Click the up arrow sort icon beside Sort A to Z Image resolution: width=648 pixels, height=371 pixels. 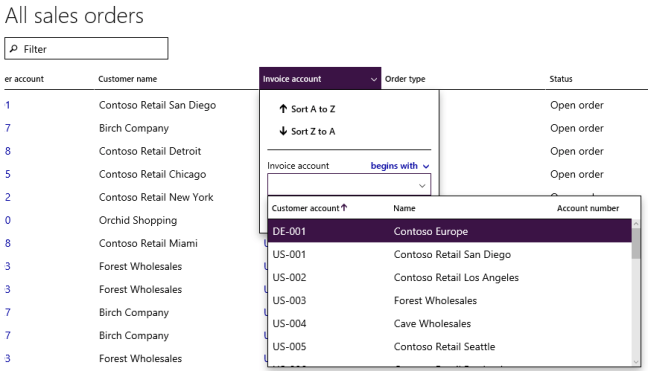283,109
